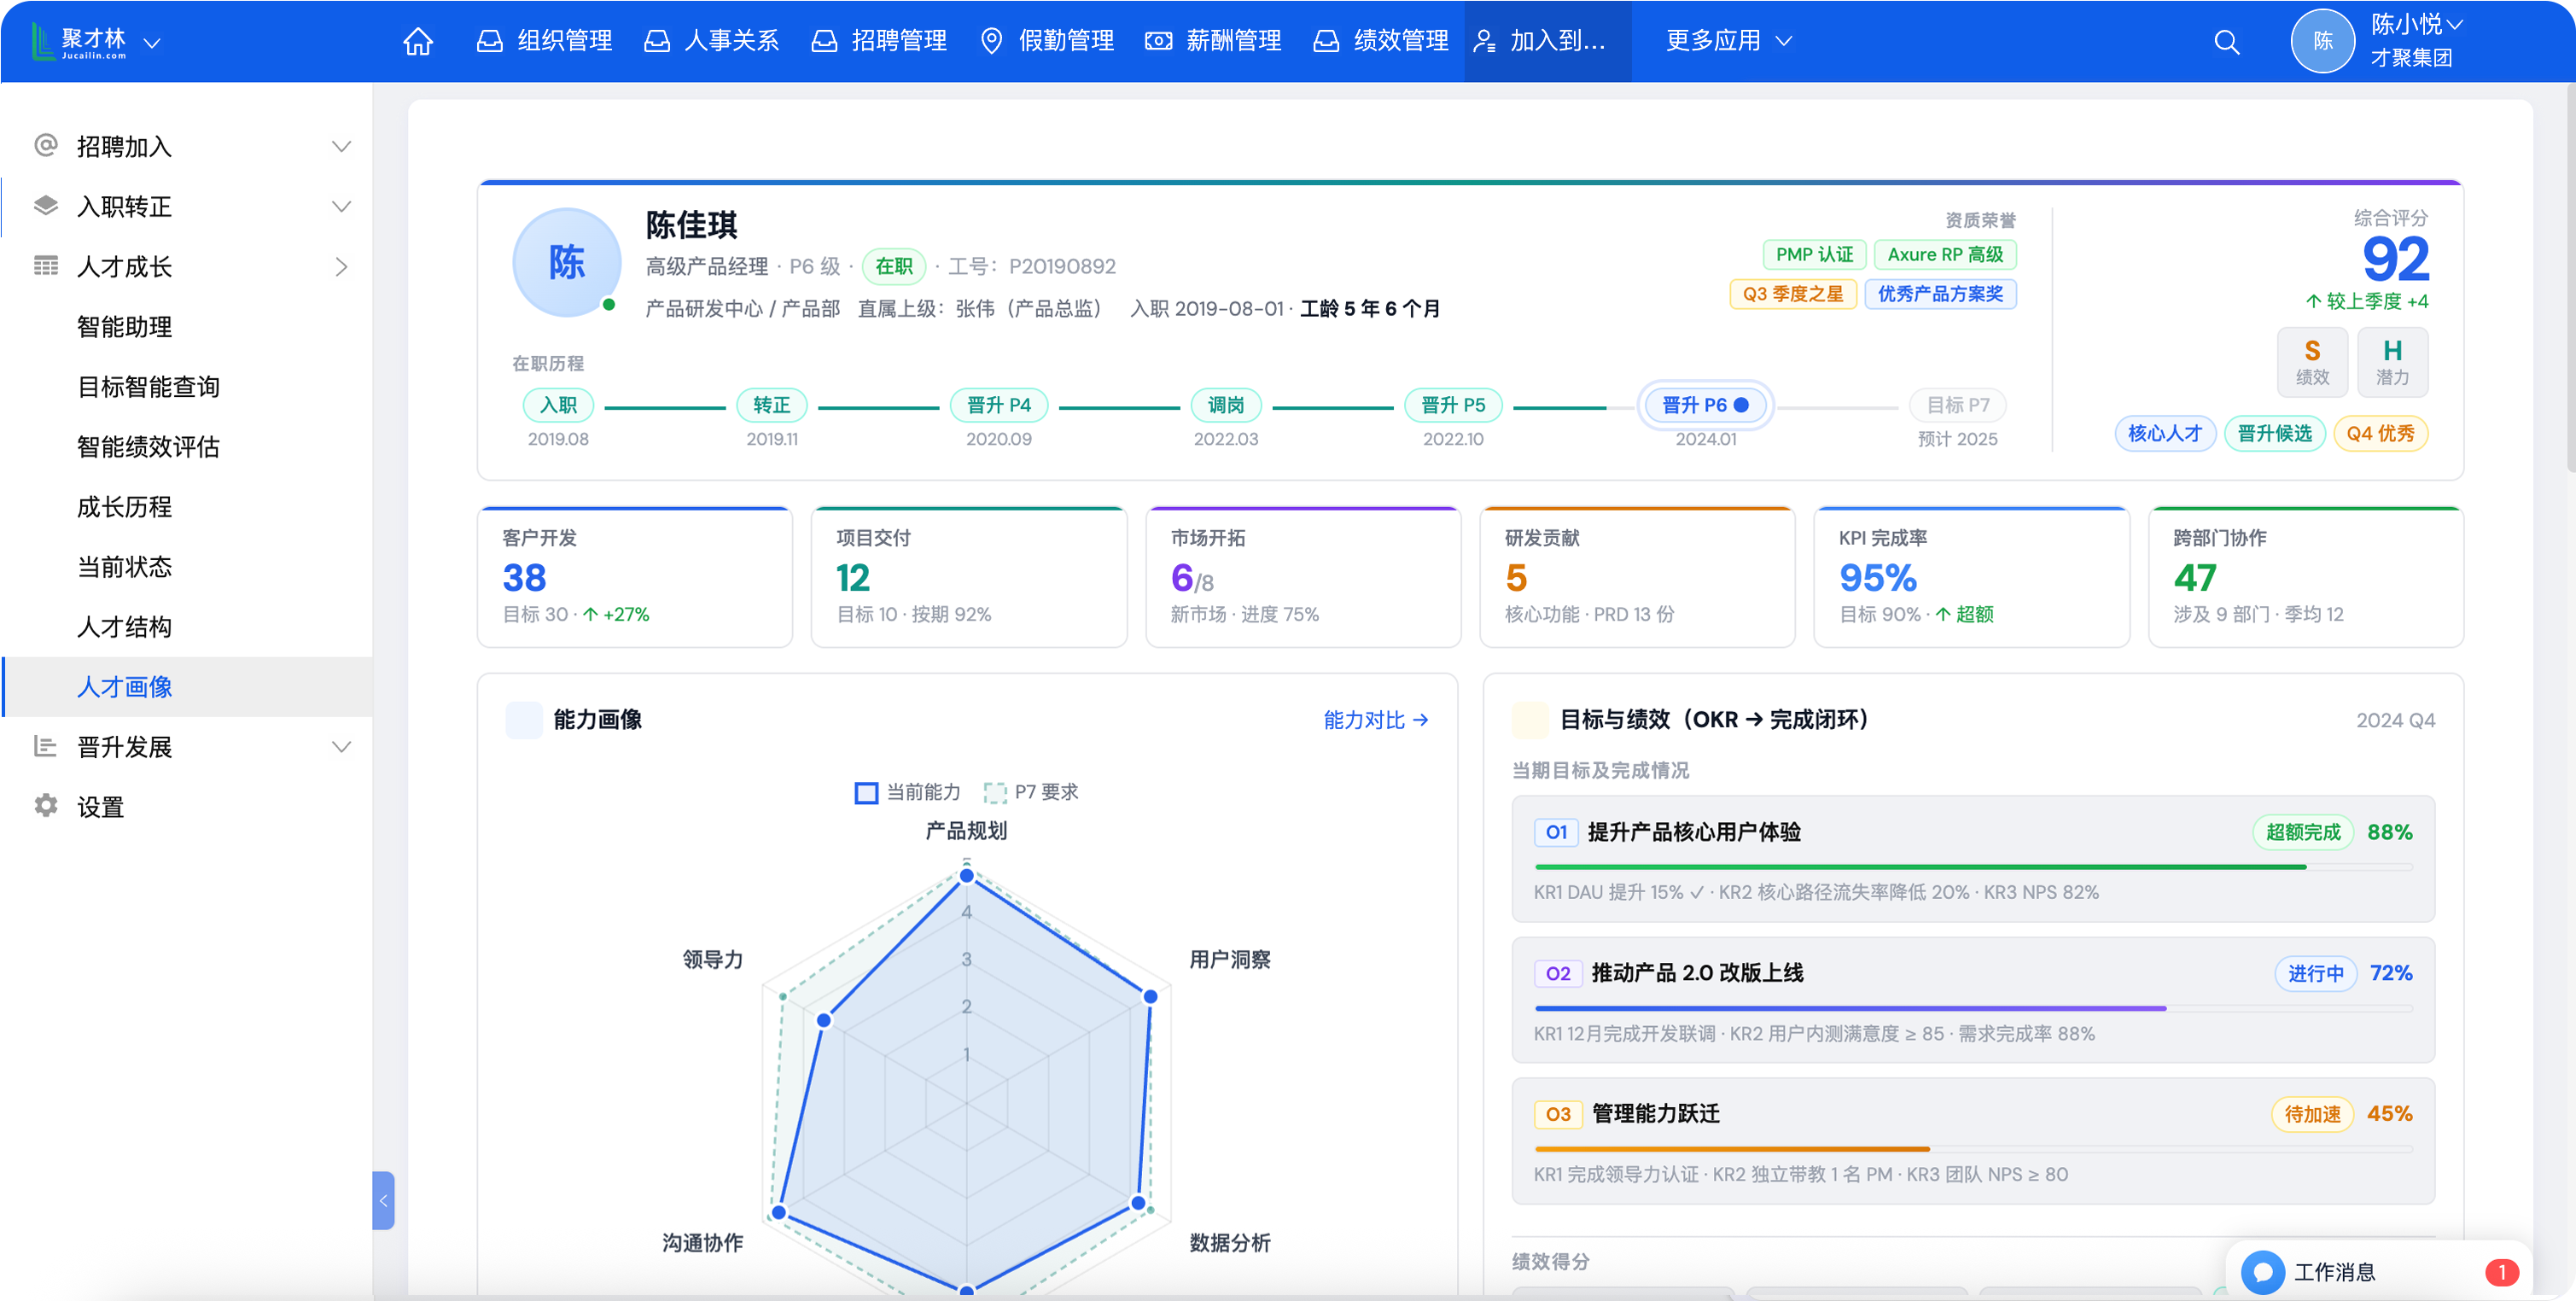Click the 聚才林 logo icon
Image resolution: width=2576 pixels, height=1301 pixels.
click(x=43, y=41)
